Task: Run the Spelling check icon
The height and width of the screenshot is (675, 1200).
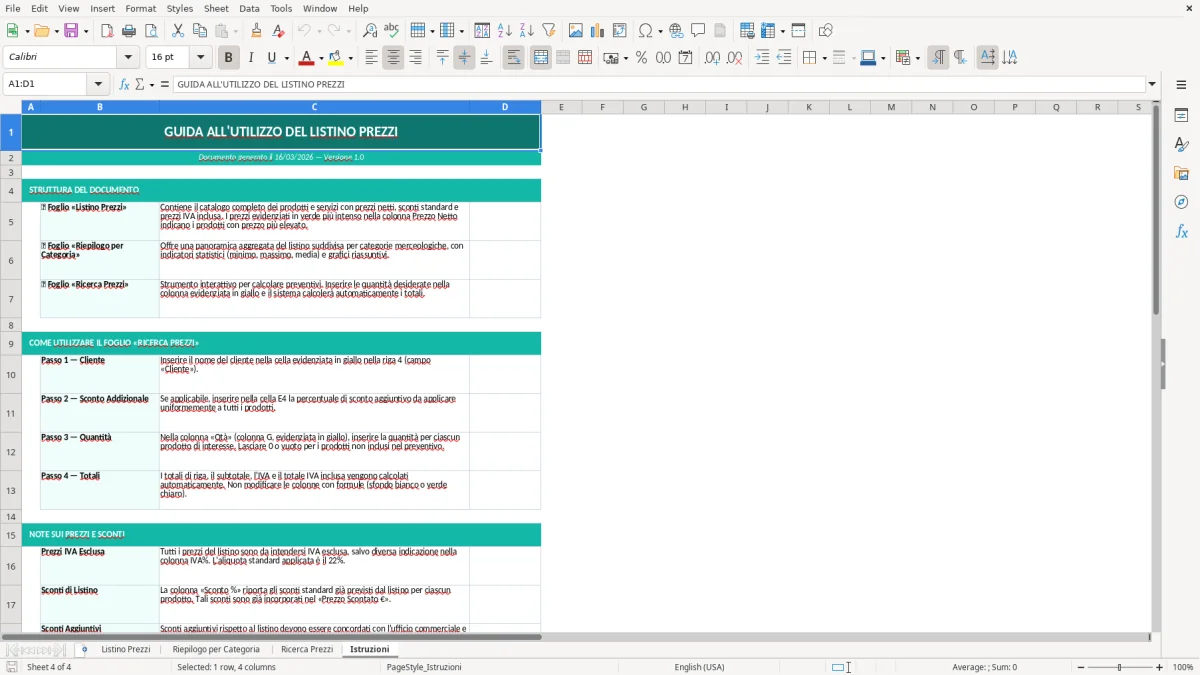Action: (x=392, y=31)
